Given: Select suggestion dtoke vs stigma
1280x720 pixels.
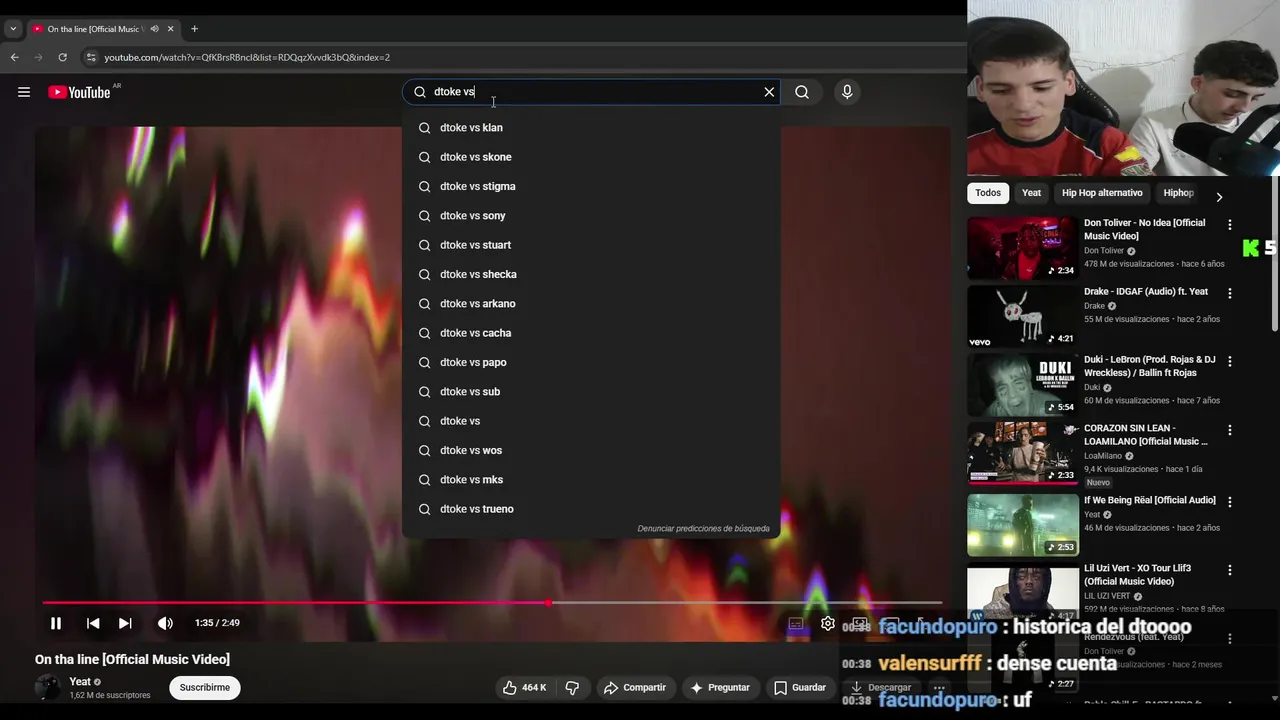Looking at the screenshot, I should (591, 186).
